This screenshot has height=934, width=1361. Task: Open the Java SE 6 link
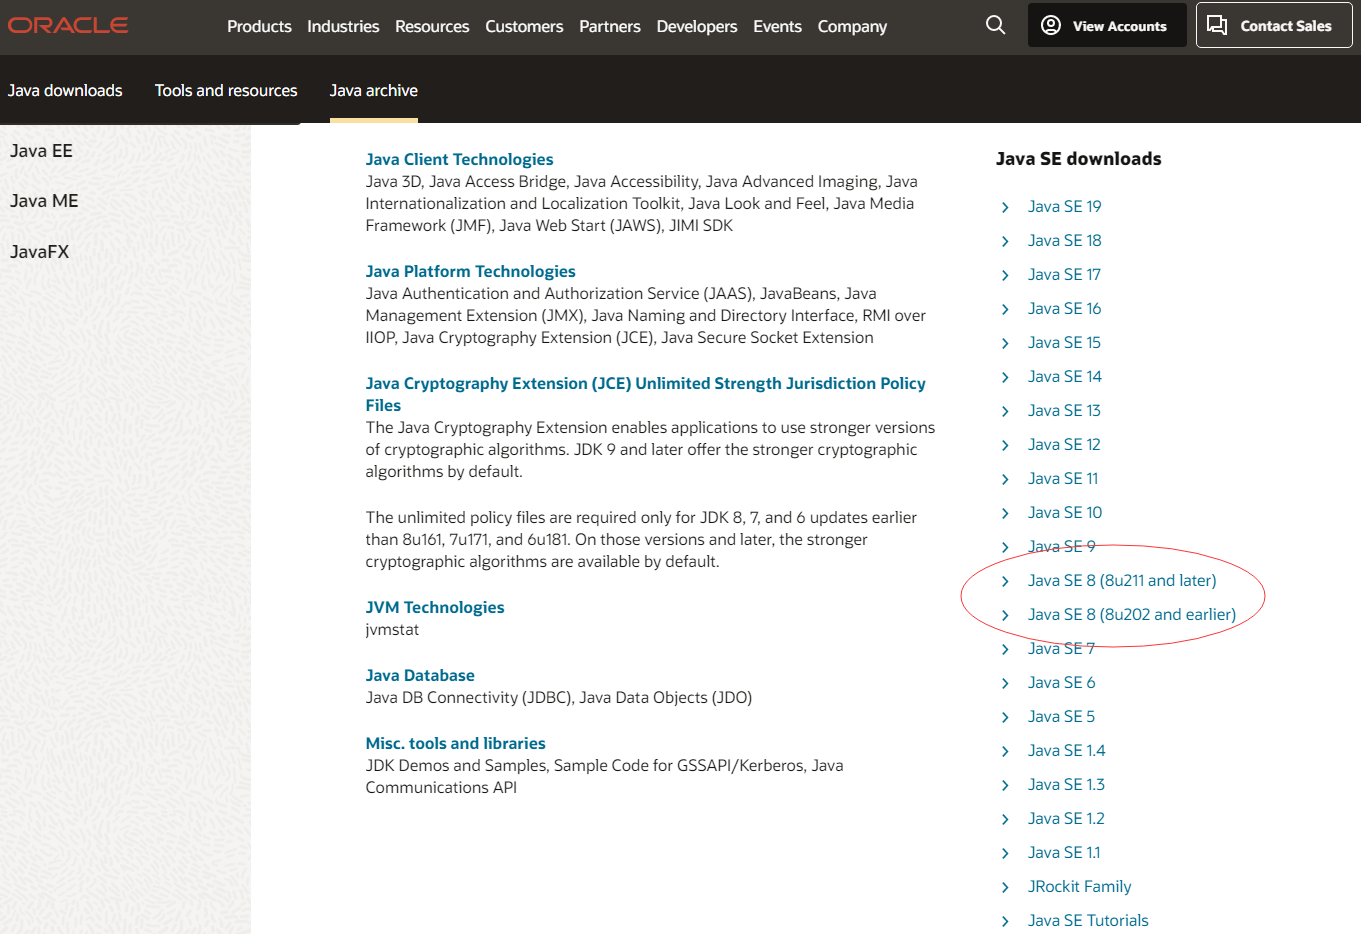[x=1062, y=682]
